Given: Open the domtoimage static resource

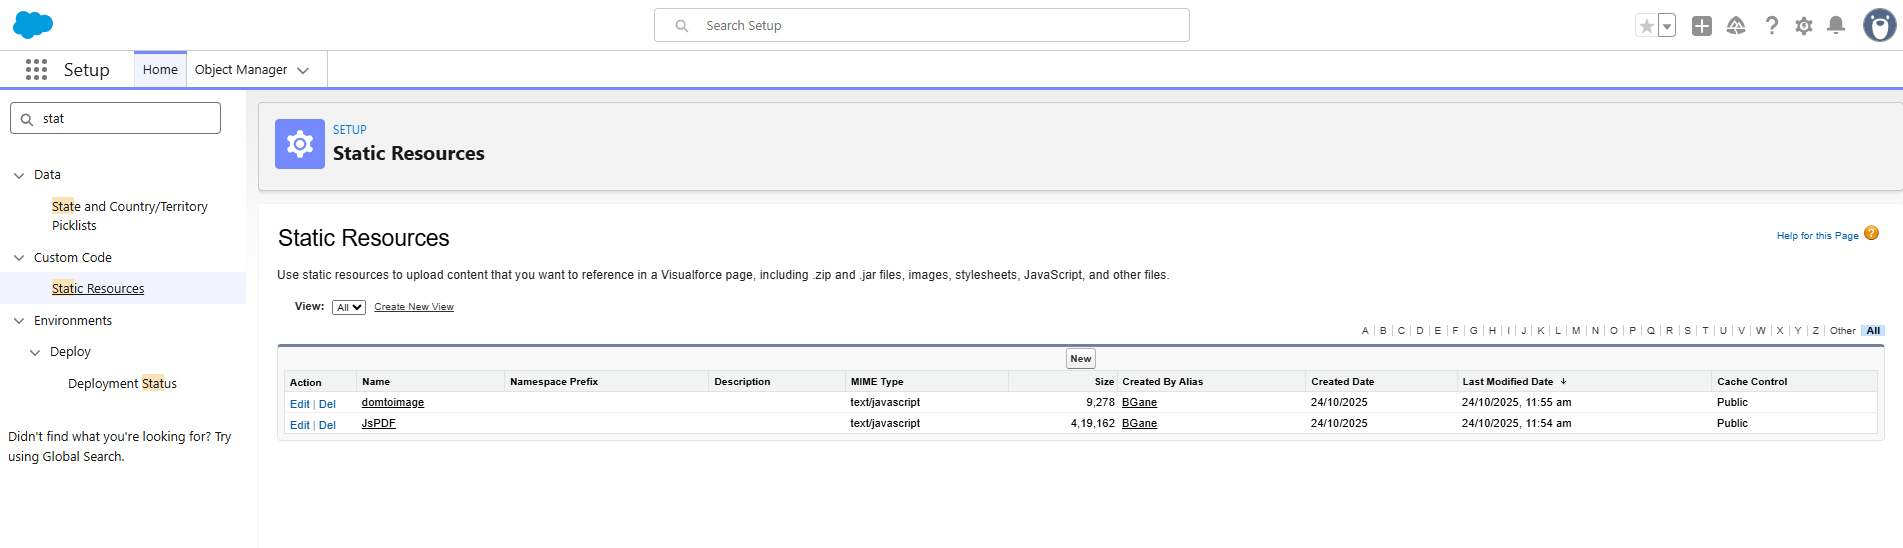Looking at the screenshot, I should click(x=392, y=403).
